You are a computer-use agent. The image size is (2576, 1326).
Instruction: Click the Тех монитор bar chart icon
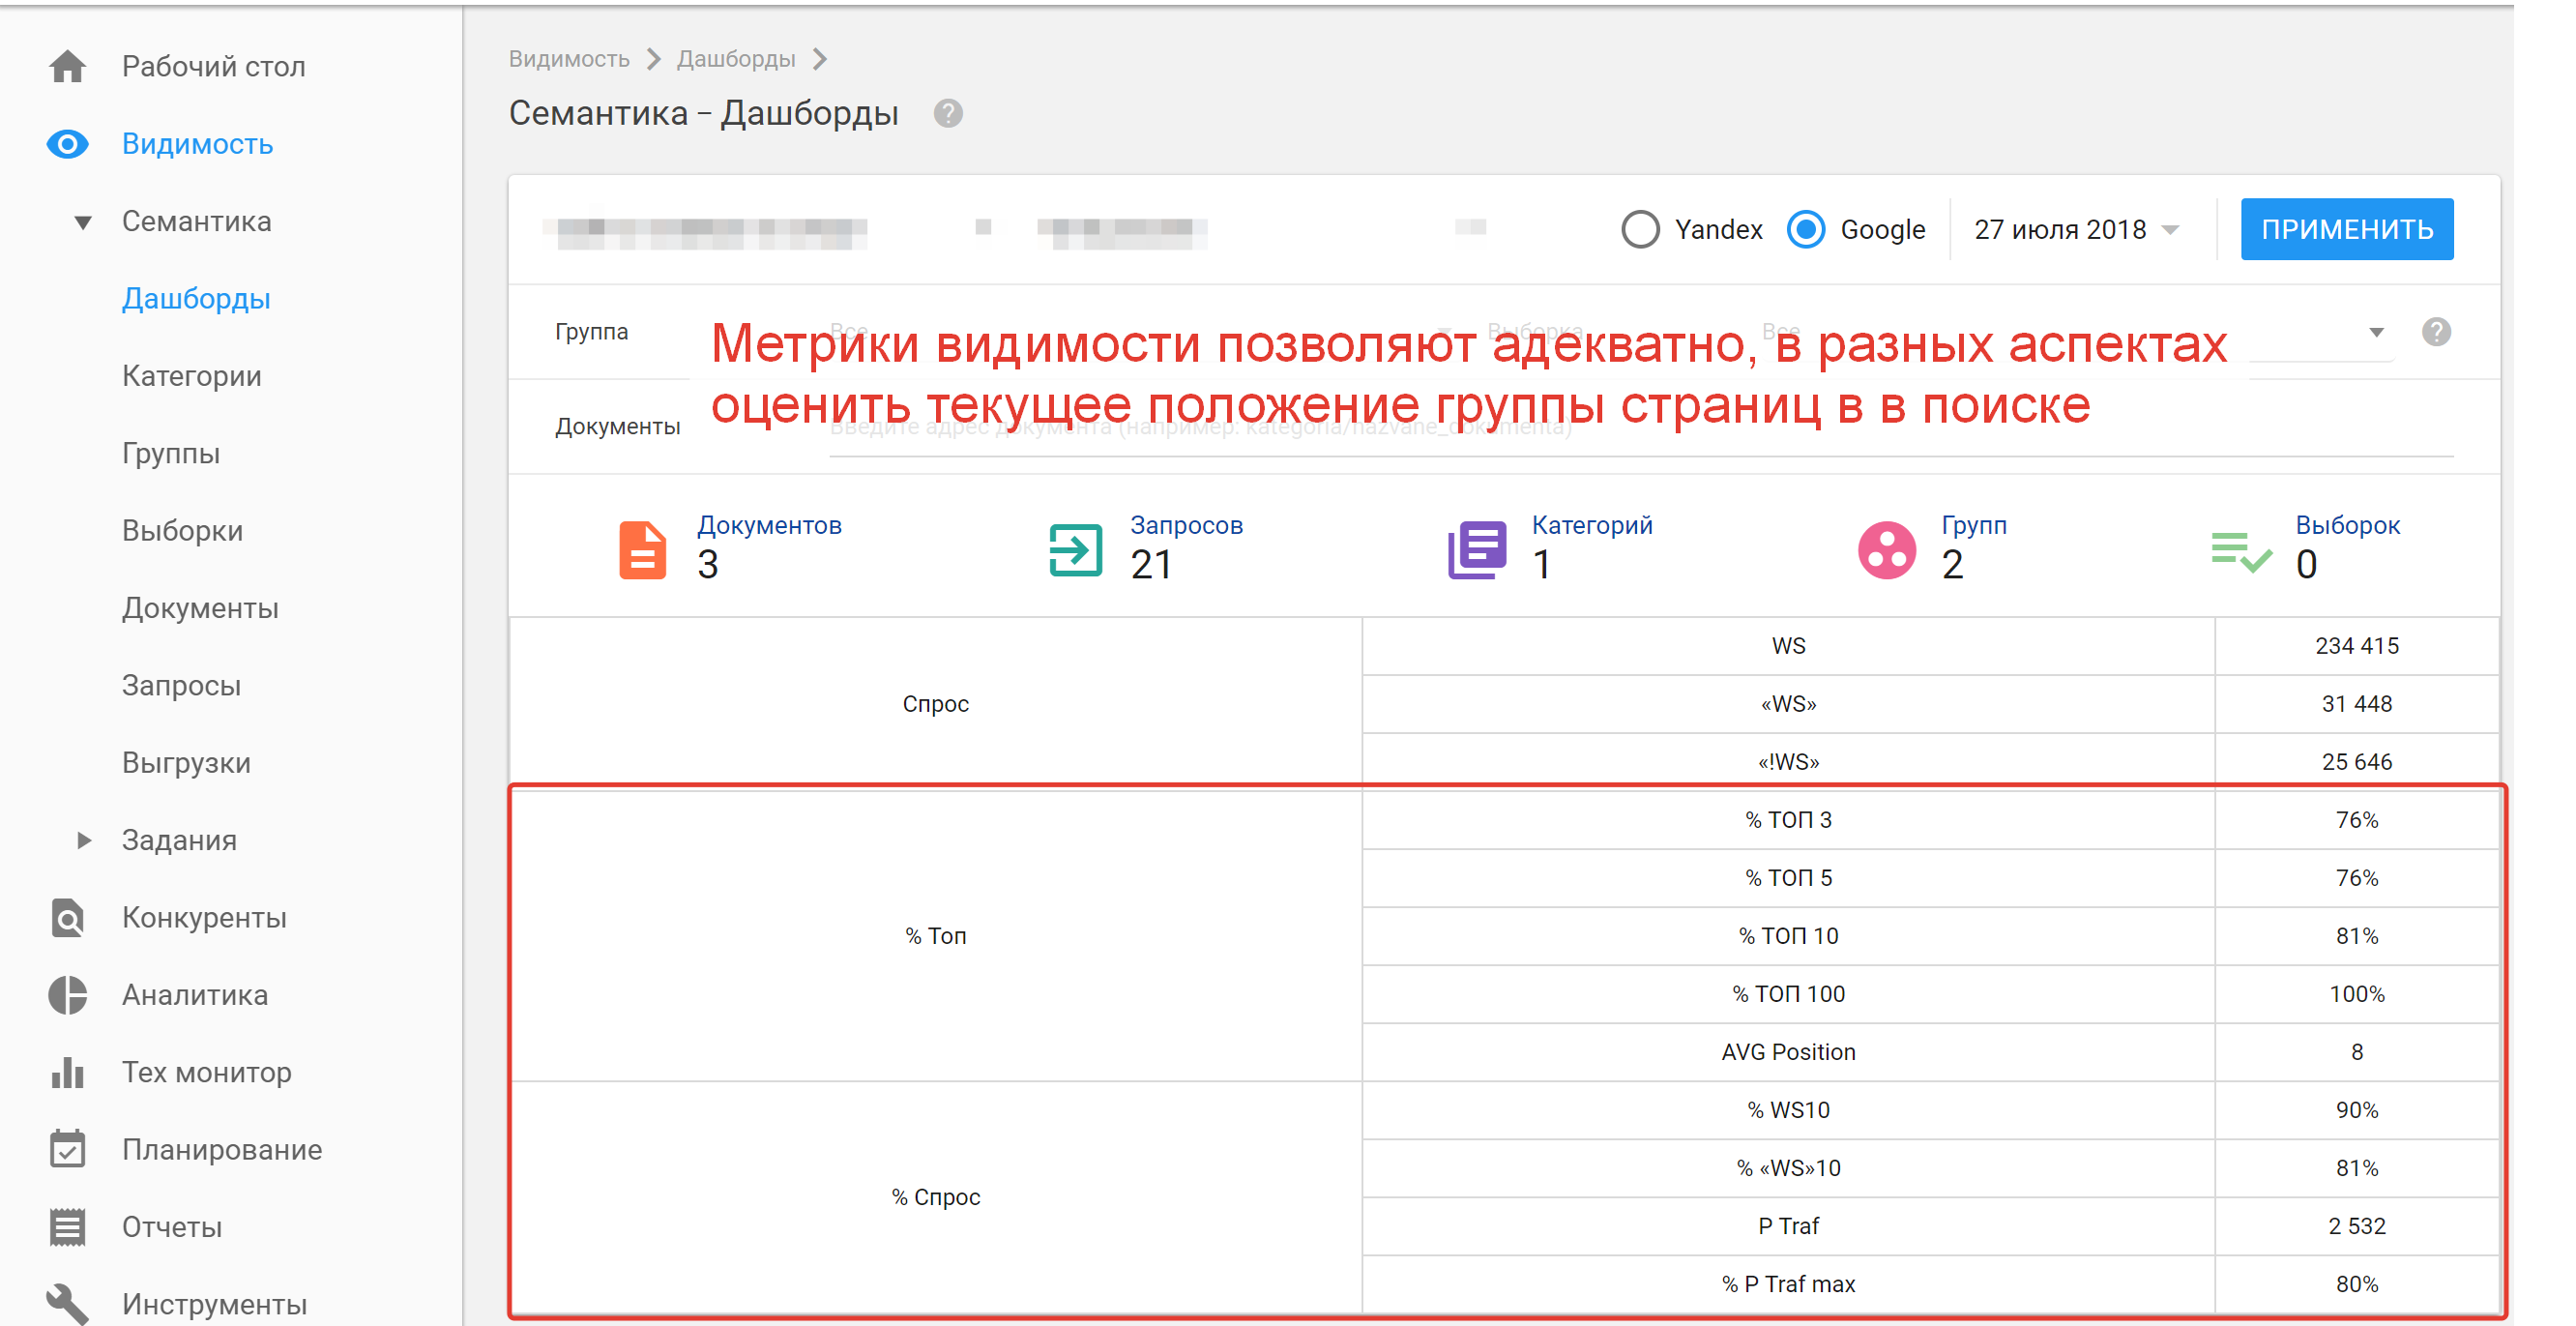67,1072
